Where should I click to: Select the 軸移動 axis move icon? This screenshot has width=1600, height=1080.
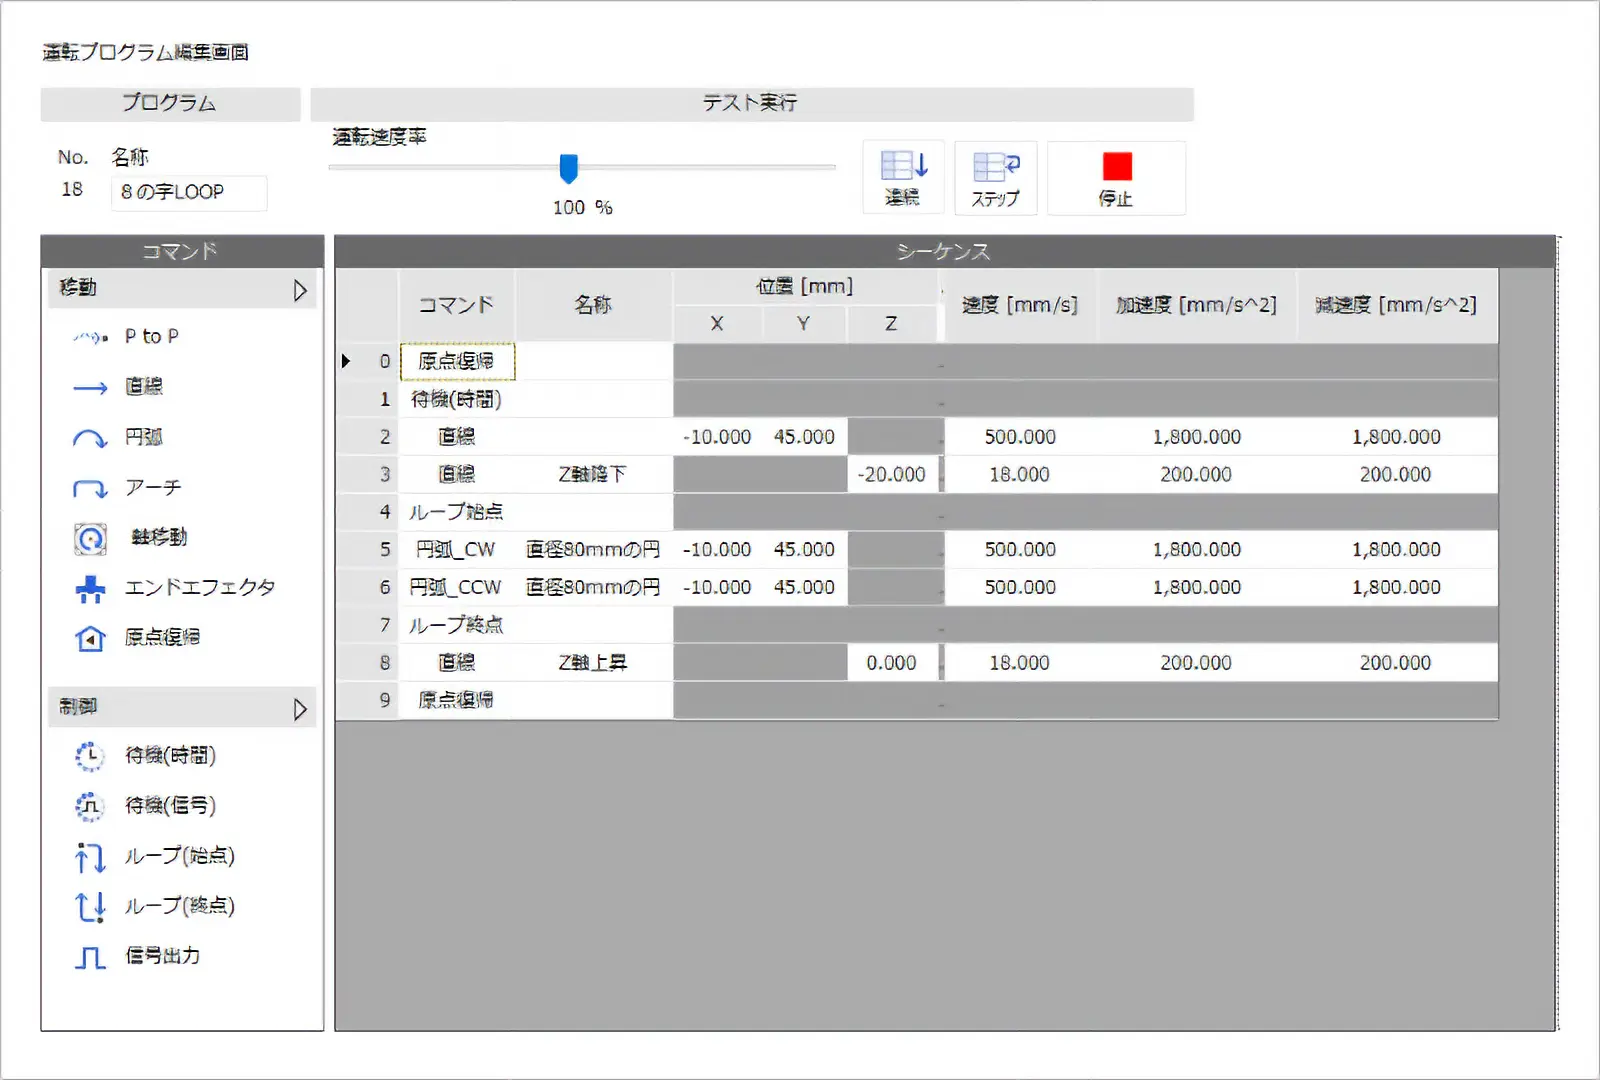(x=90, y=539)
